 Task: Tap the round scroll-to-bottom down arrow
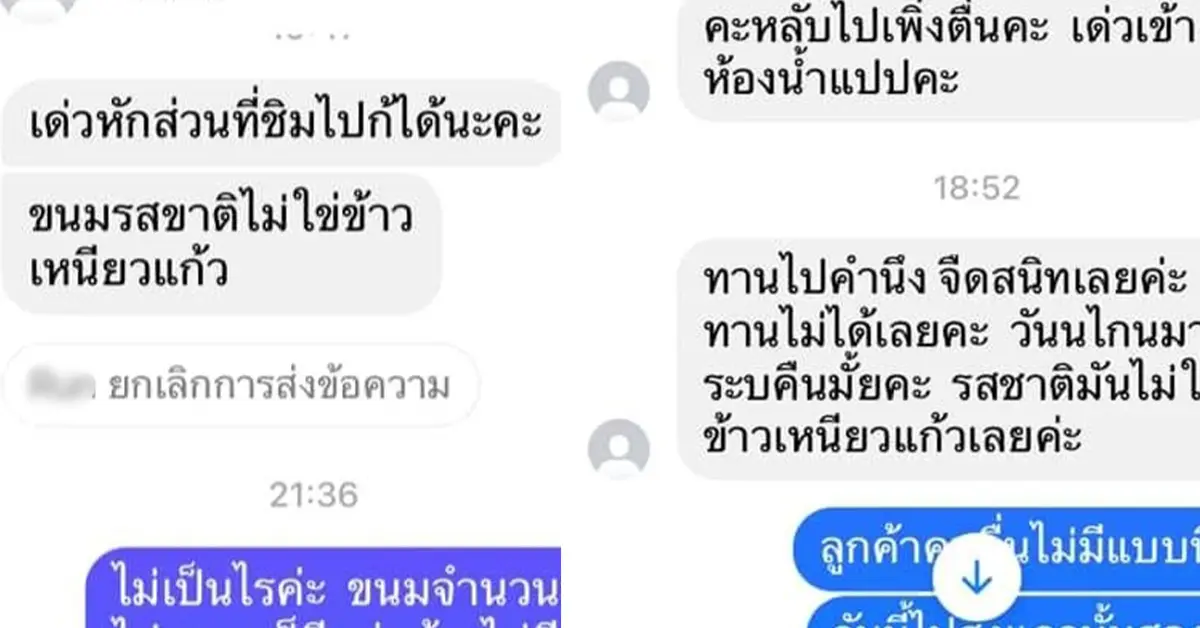coord(976,577)
